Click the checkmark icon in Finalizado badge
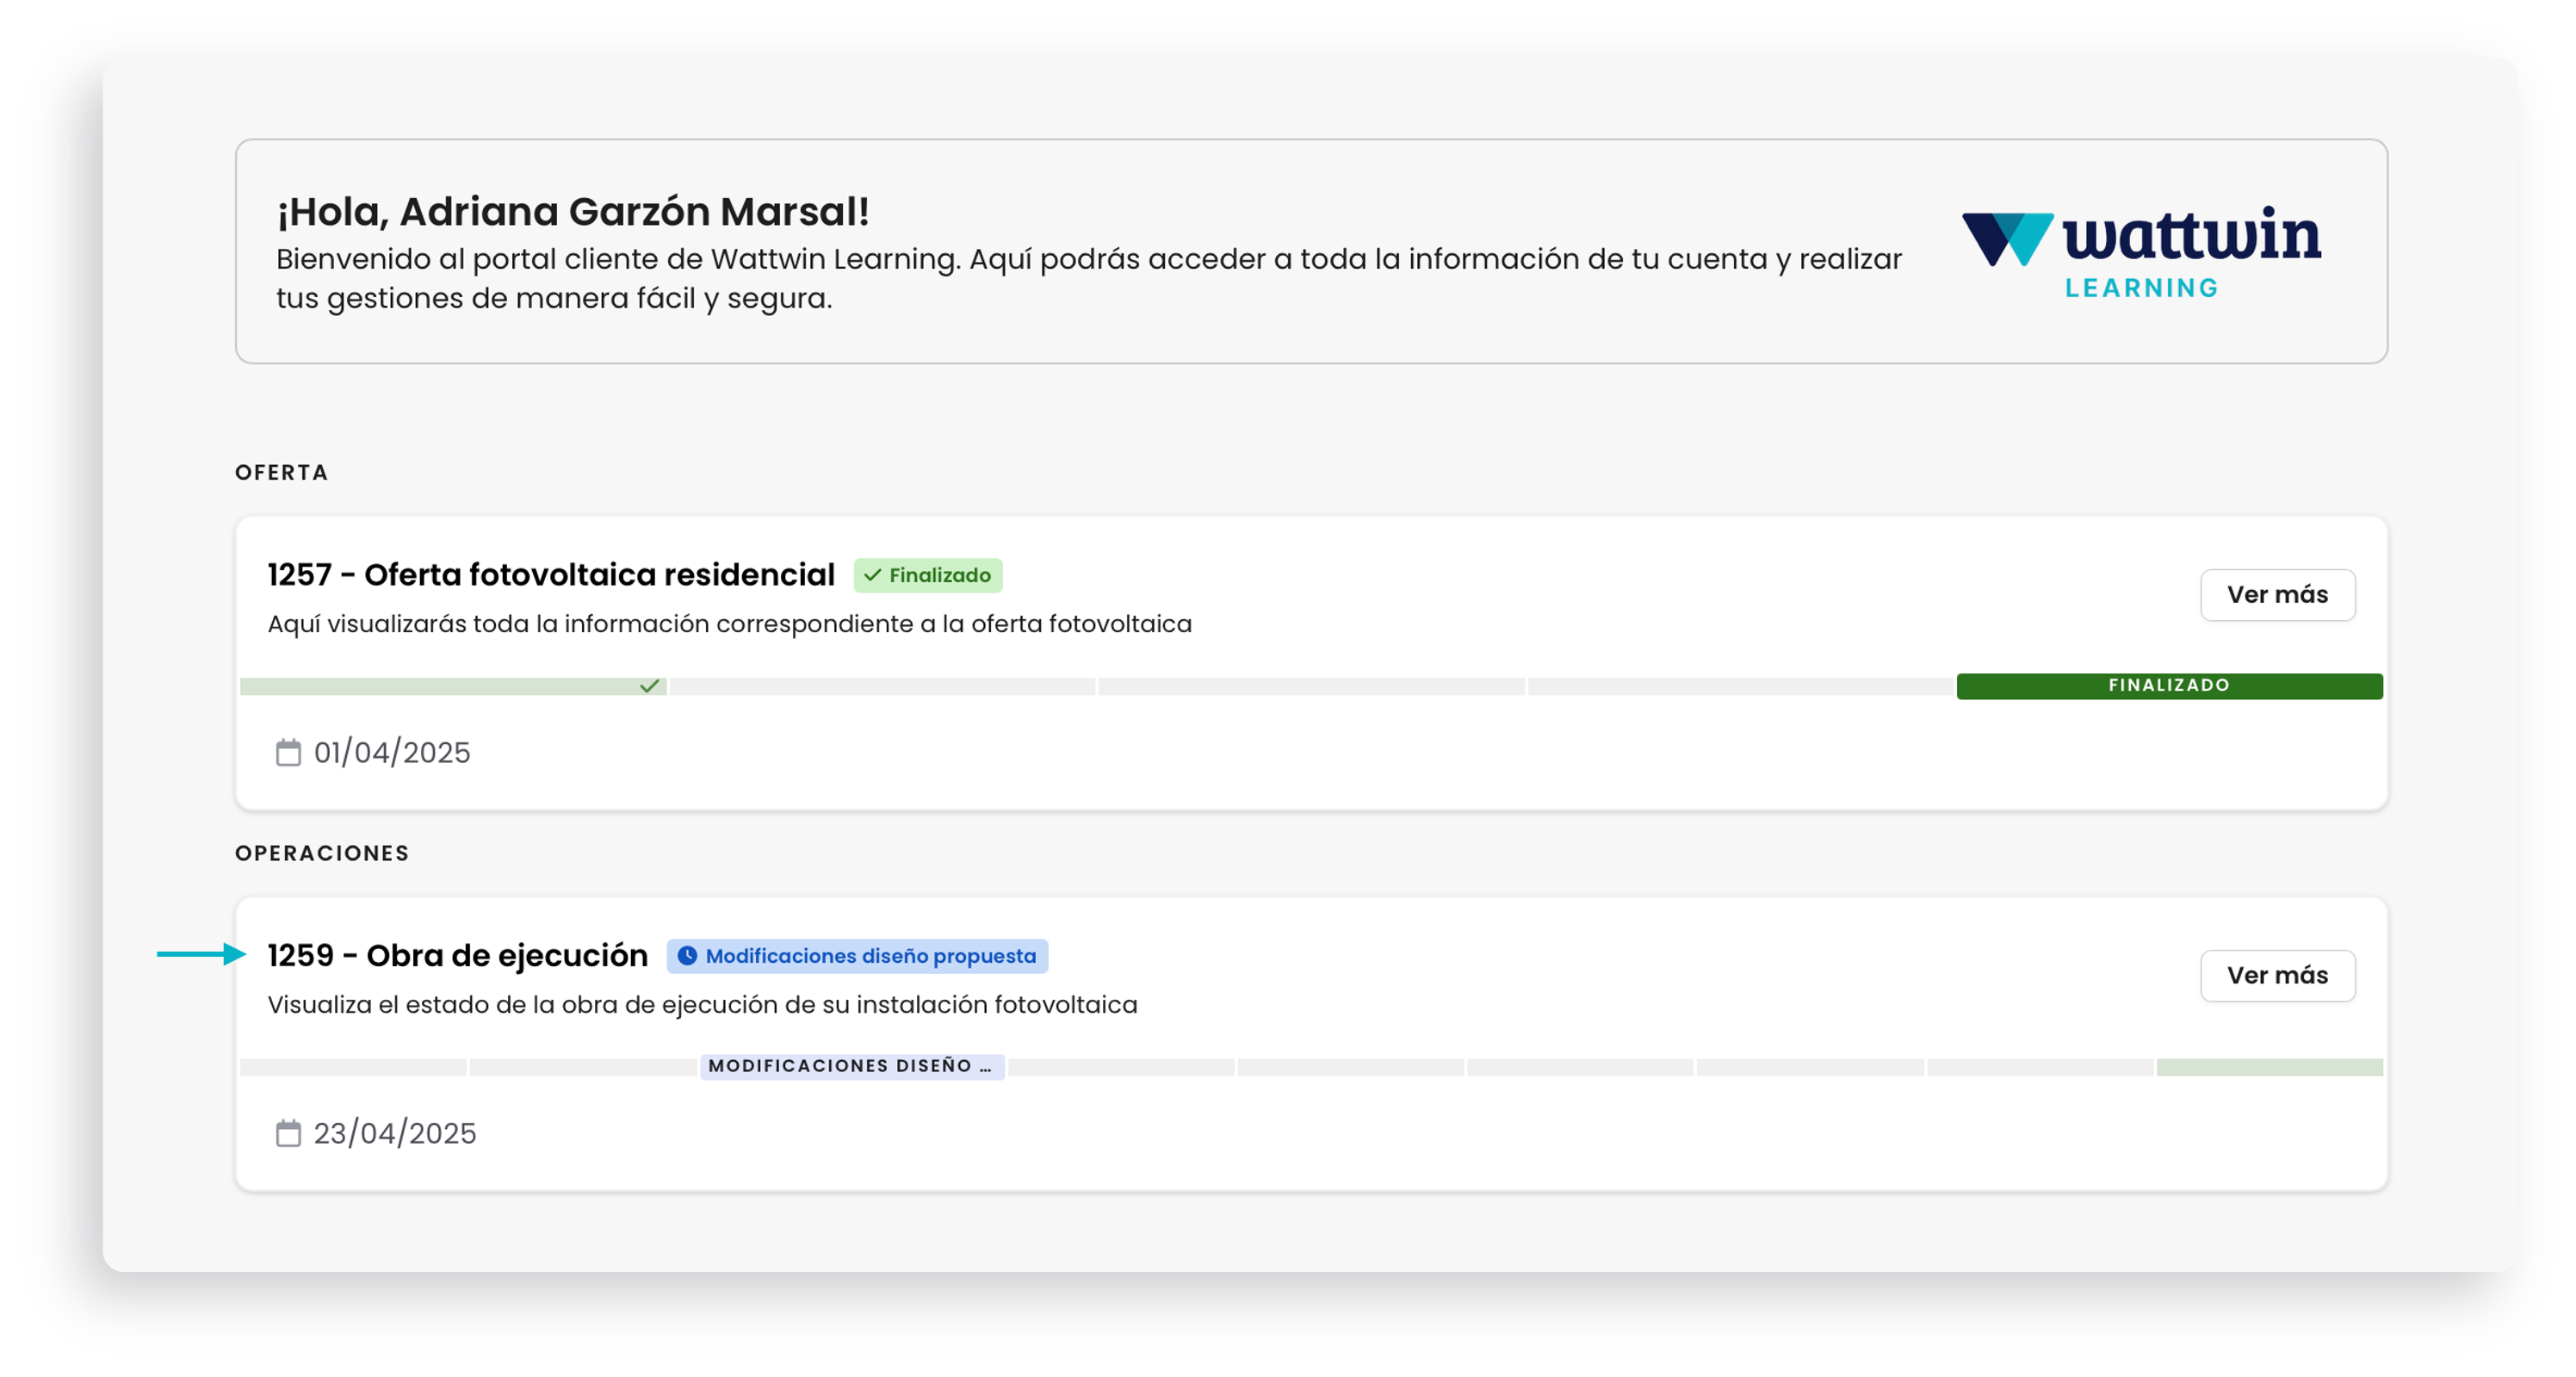The height and width of the screenshot is (1377, 2576). [872, 575]
